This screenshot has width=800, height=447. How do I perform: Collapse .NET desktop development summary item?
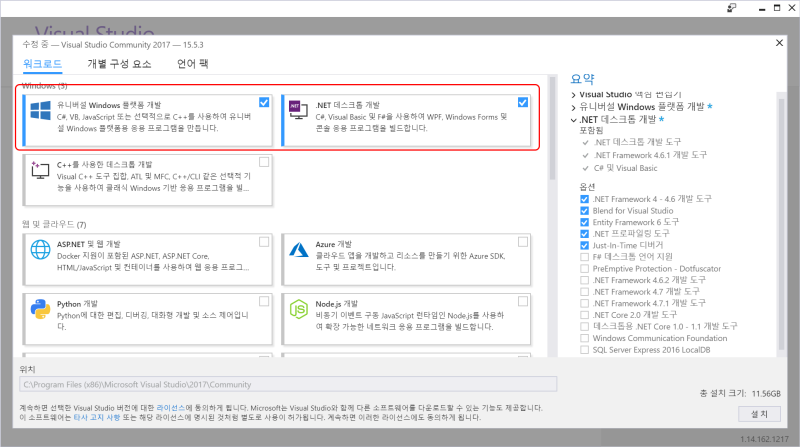[573, 120]
